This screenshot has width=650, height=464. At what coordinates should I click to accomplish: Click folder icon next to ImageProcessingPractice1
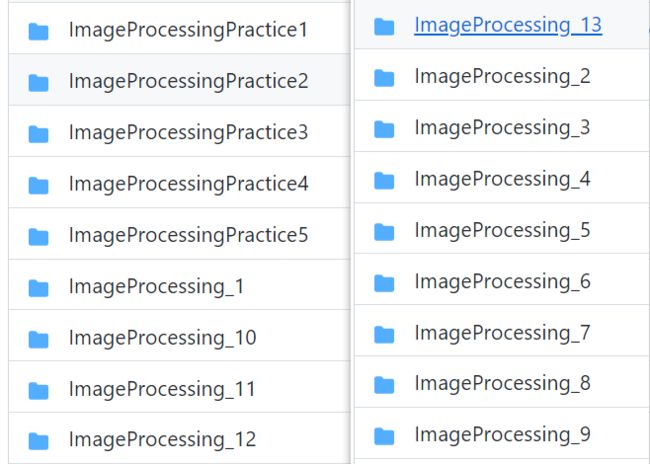point(39,32)
